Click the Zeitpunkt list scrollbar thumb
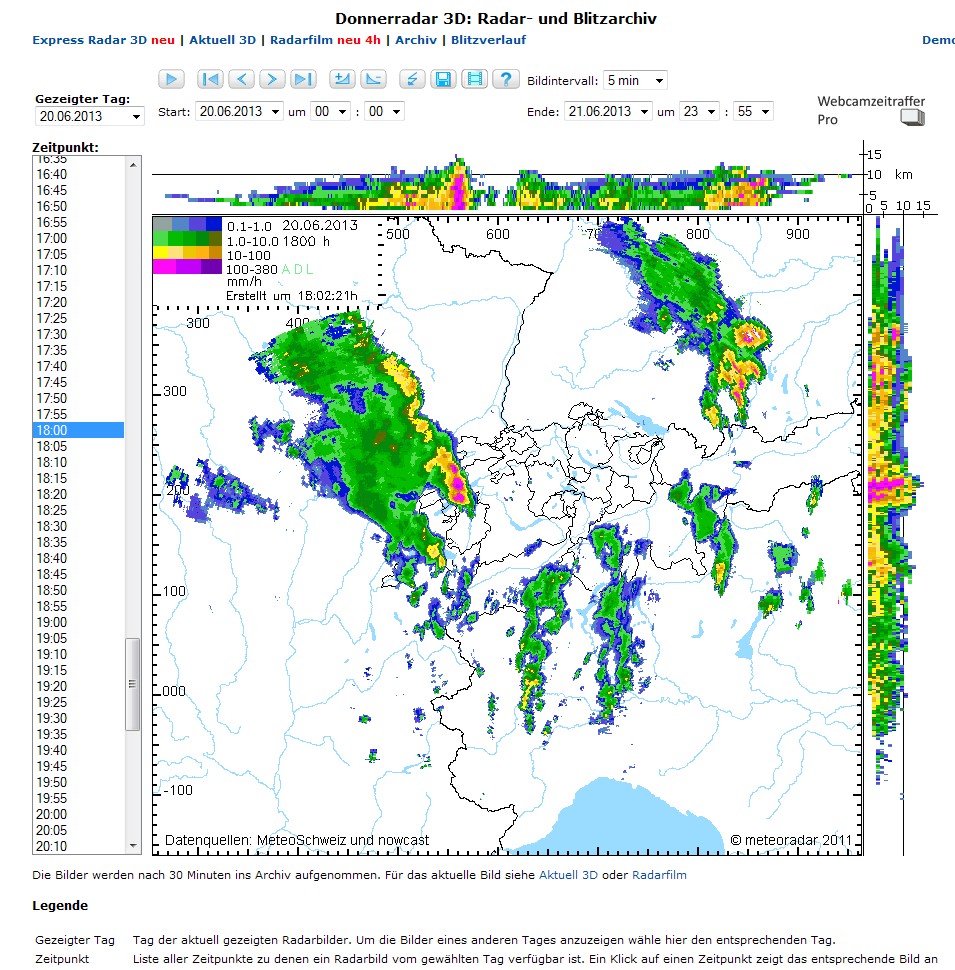This screenshot has width=955, height=970. pos(132,684)
